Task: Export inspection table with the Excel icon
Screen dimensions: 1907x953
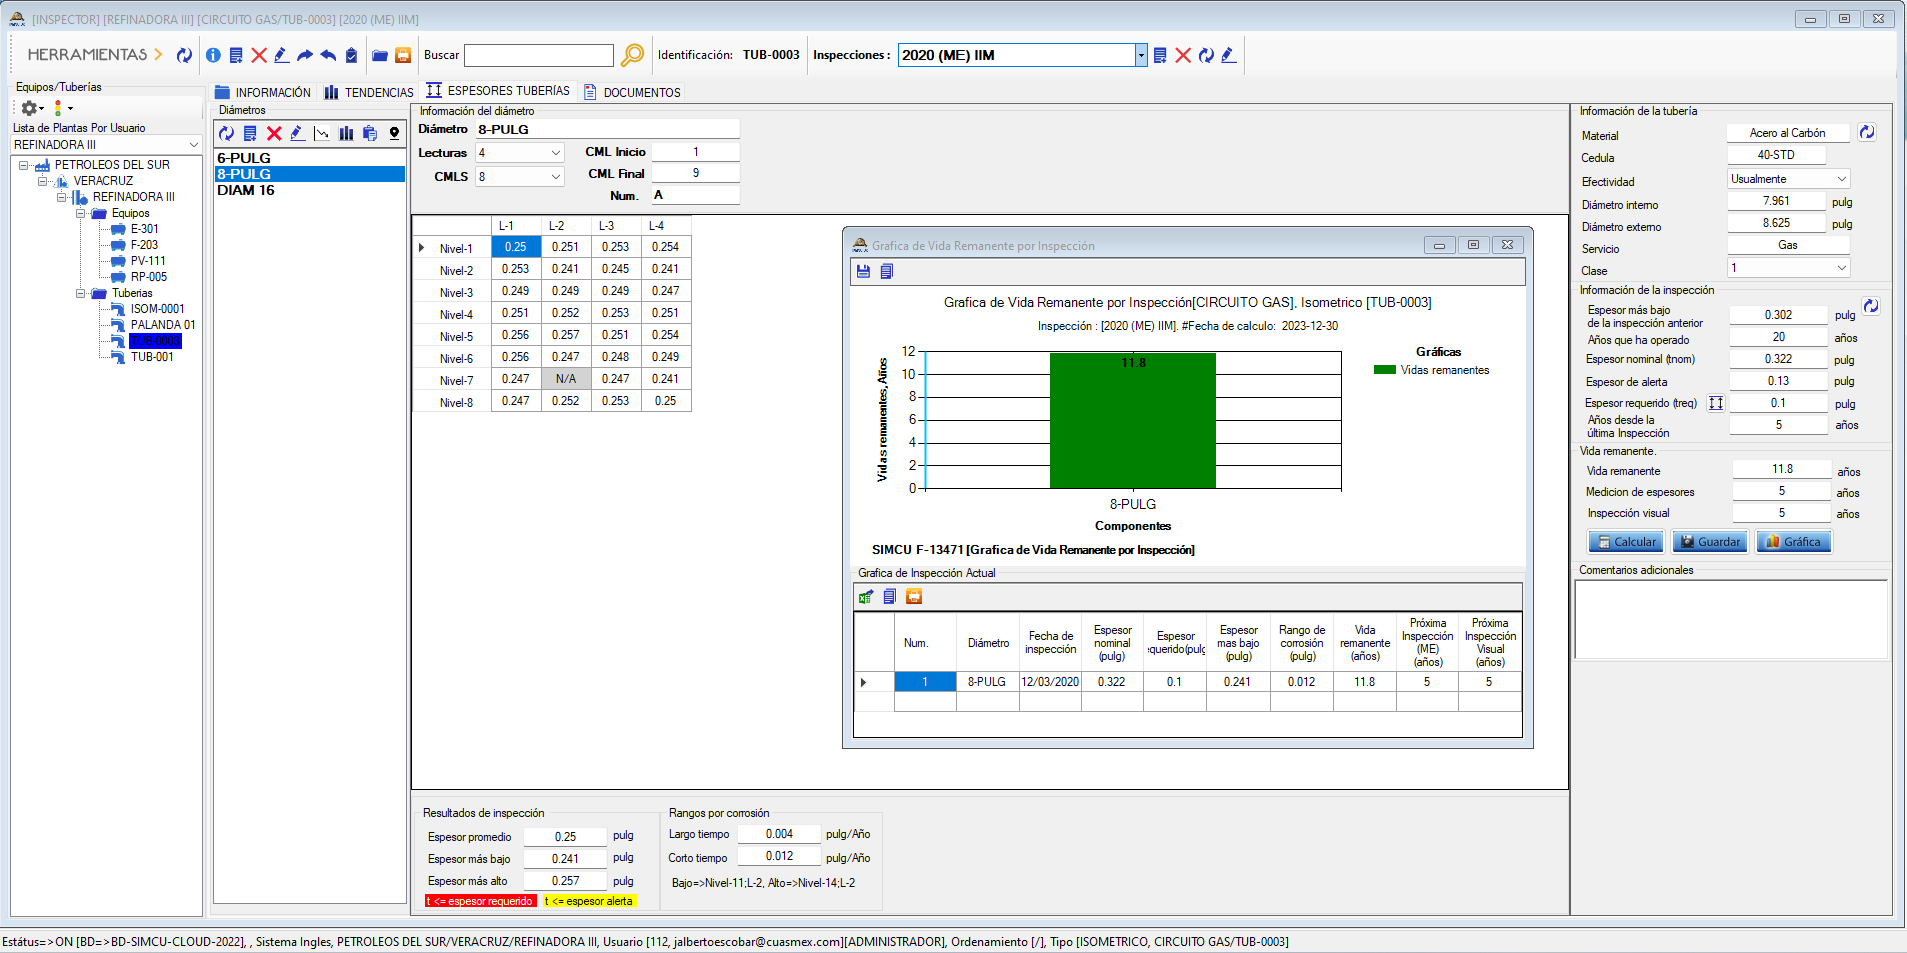Action: pos(866,597)
